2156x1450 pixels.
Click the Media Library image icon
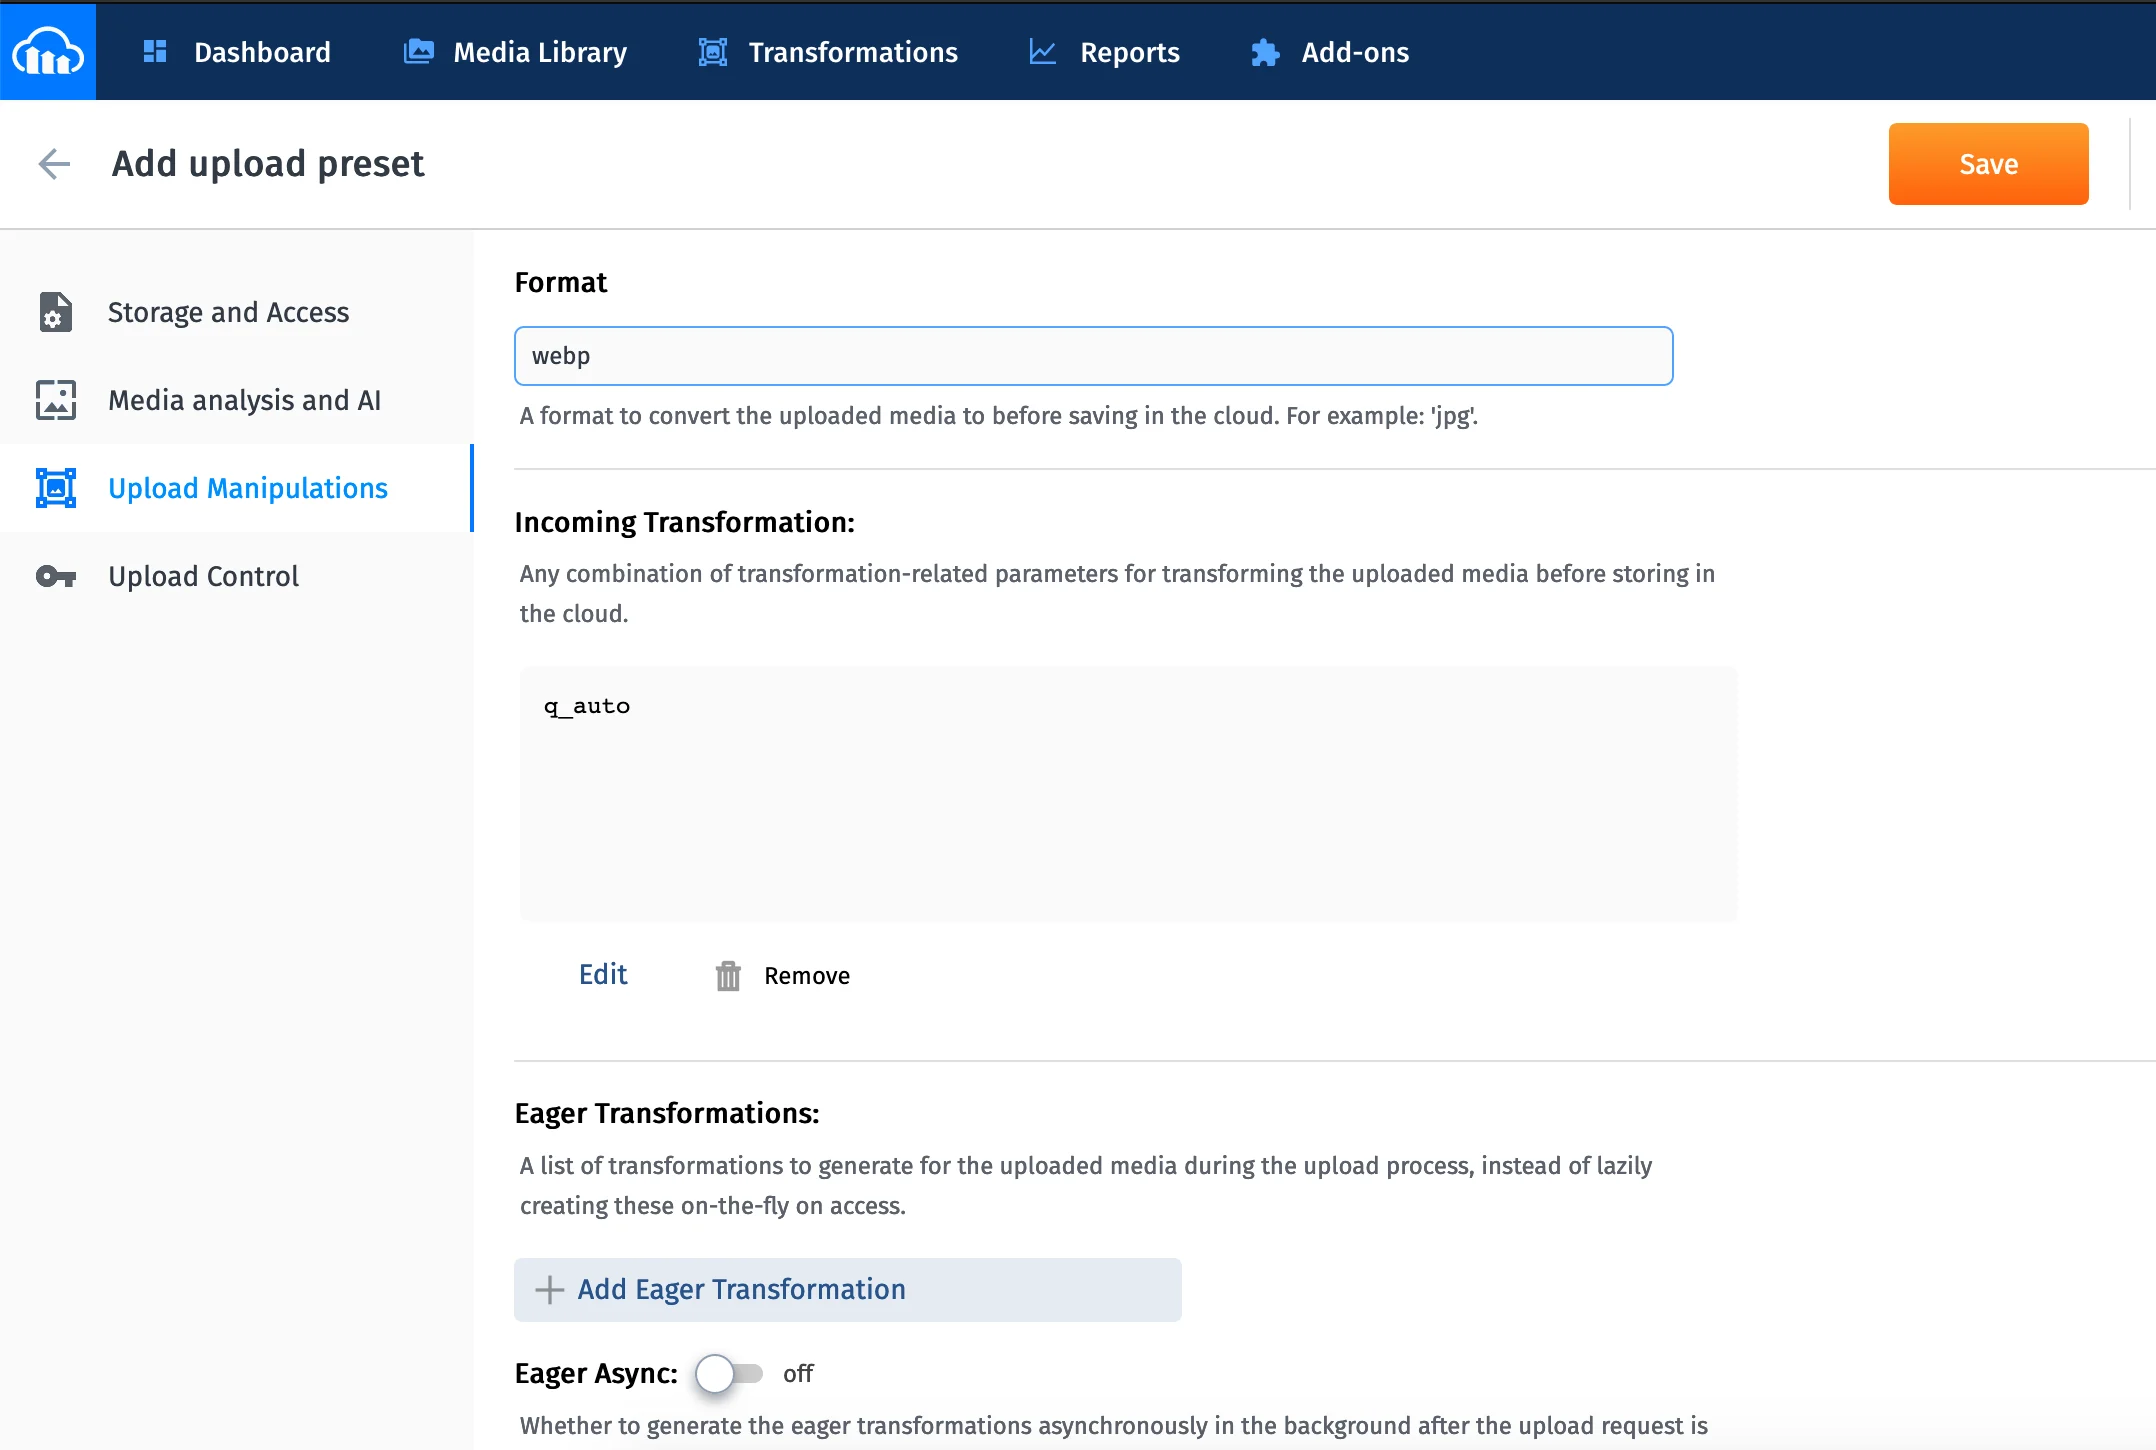[418, 51]
